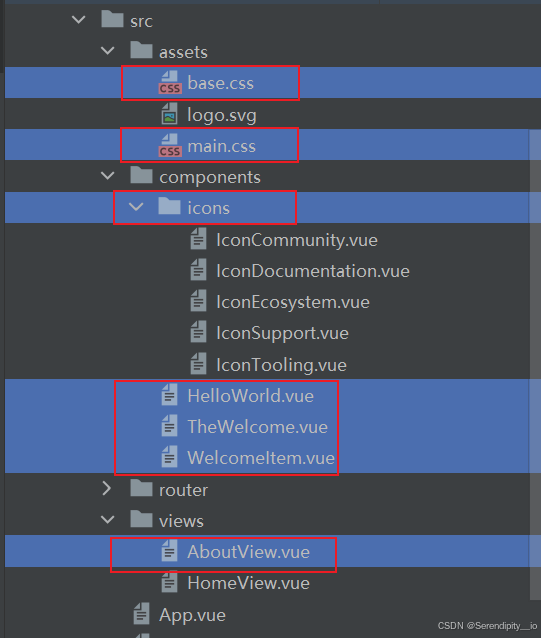Select the components folder label
Screen dimensions: 541x638
209,177
